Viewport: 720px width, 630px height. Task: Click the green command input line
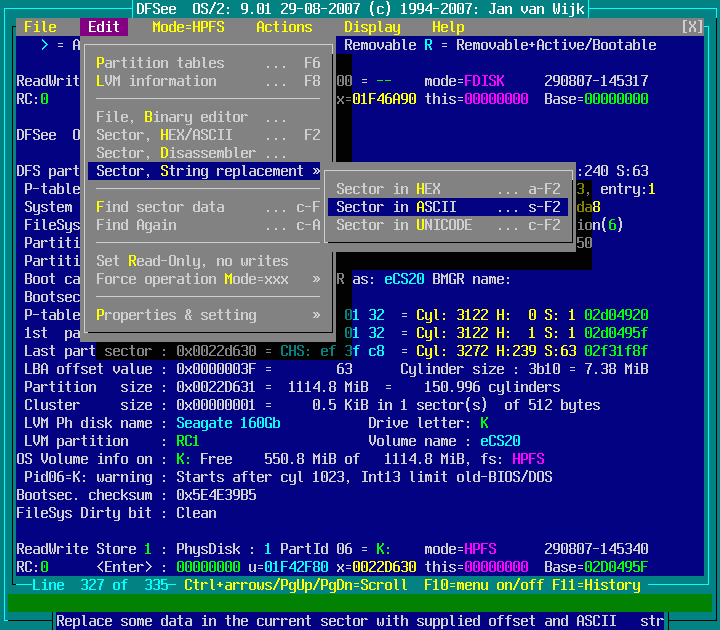[360, 602]
